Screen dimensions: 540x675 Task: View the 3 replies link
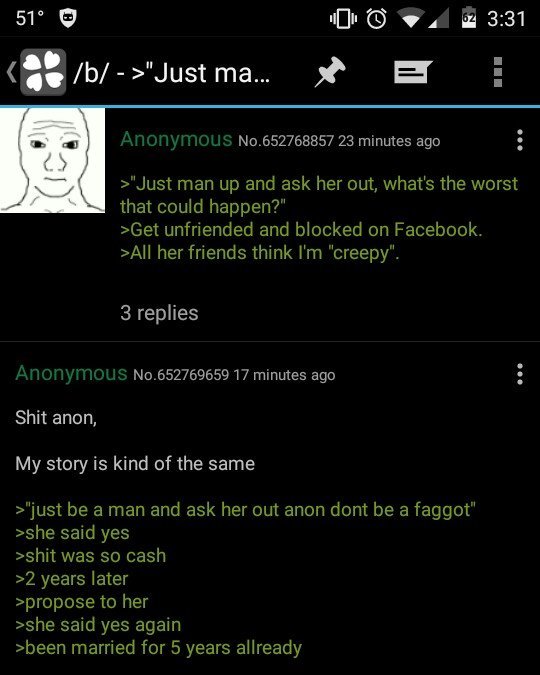pyautogui.click(x=159, y=313)
